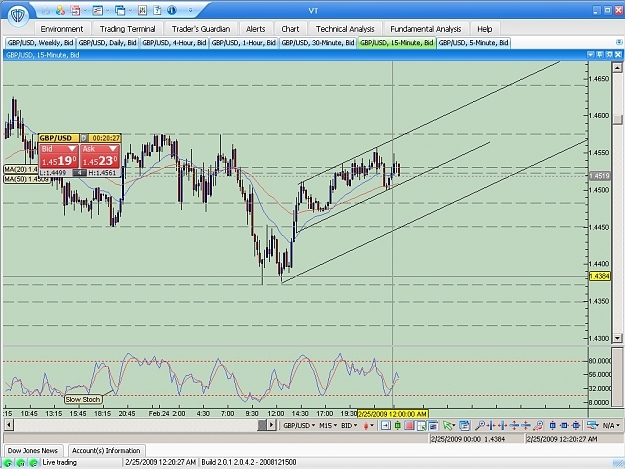This screenshot has height=469, width=625.
Task: Switch to the GBP/USD 4-Hour chart tab
Action: click(174, 43)
